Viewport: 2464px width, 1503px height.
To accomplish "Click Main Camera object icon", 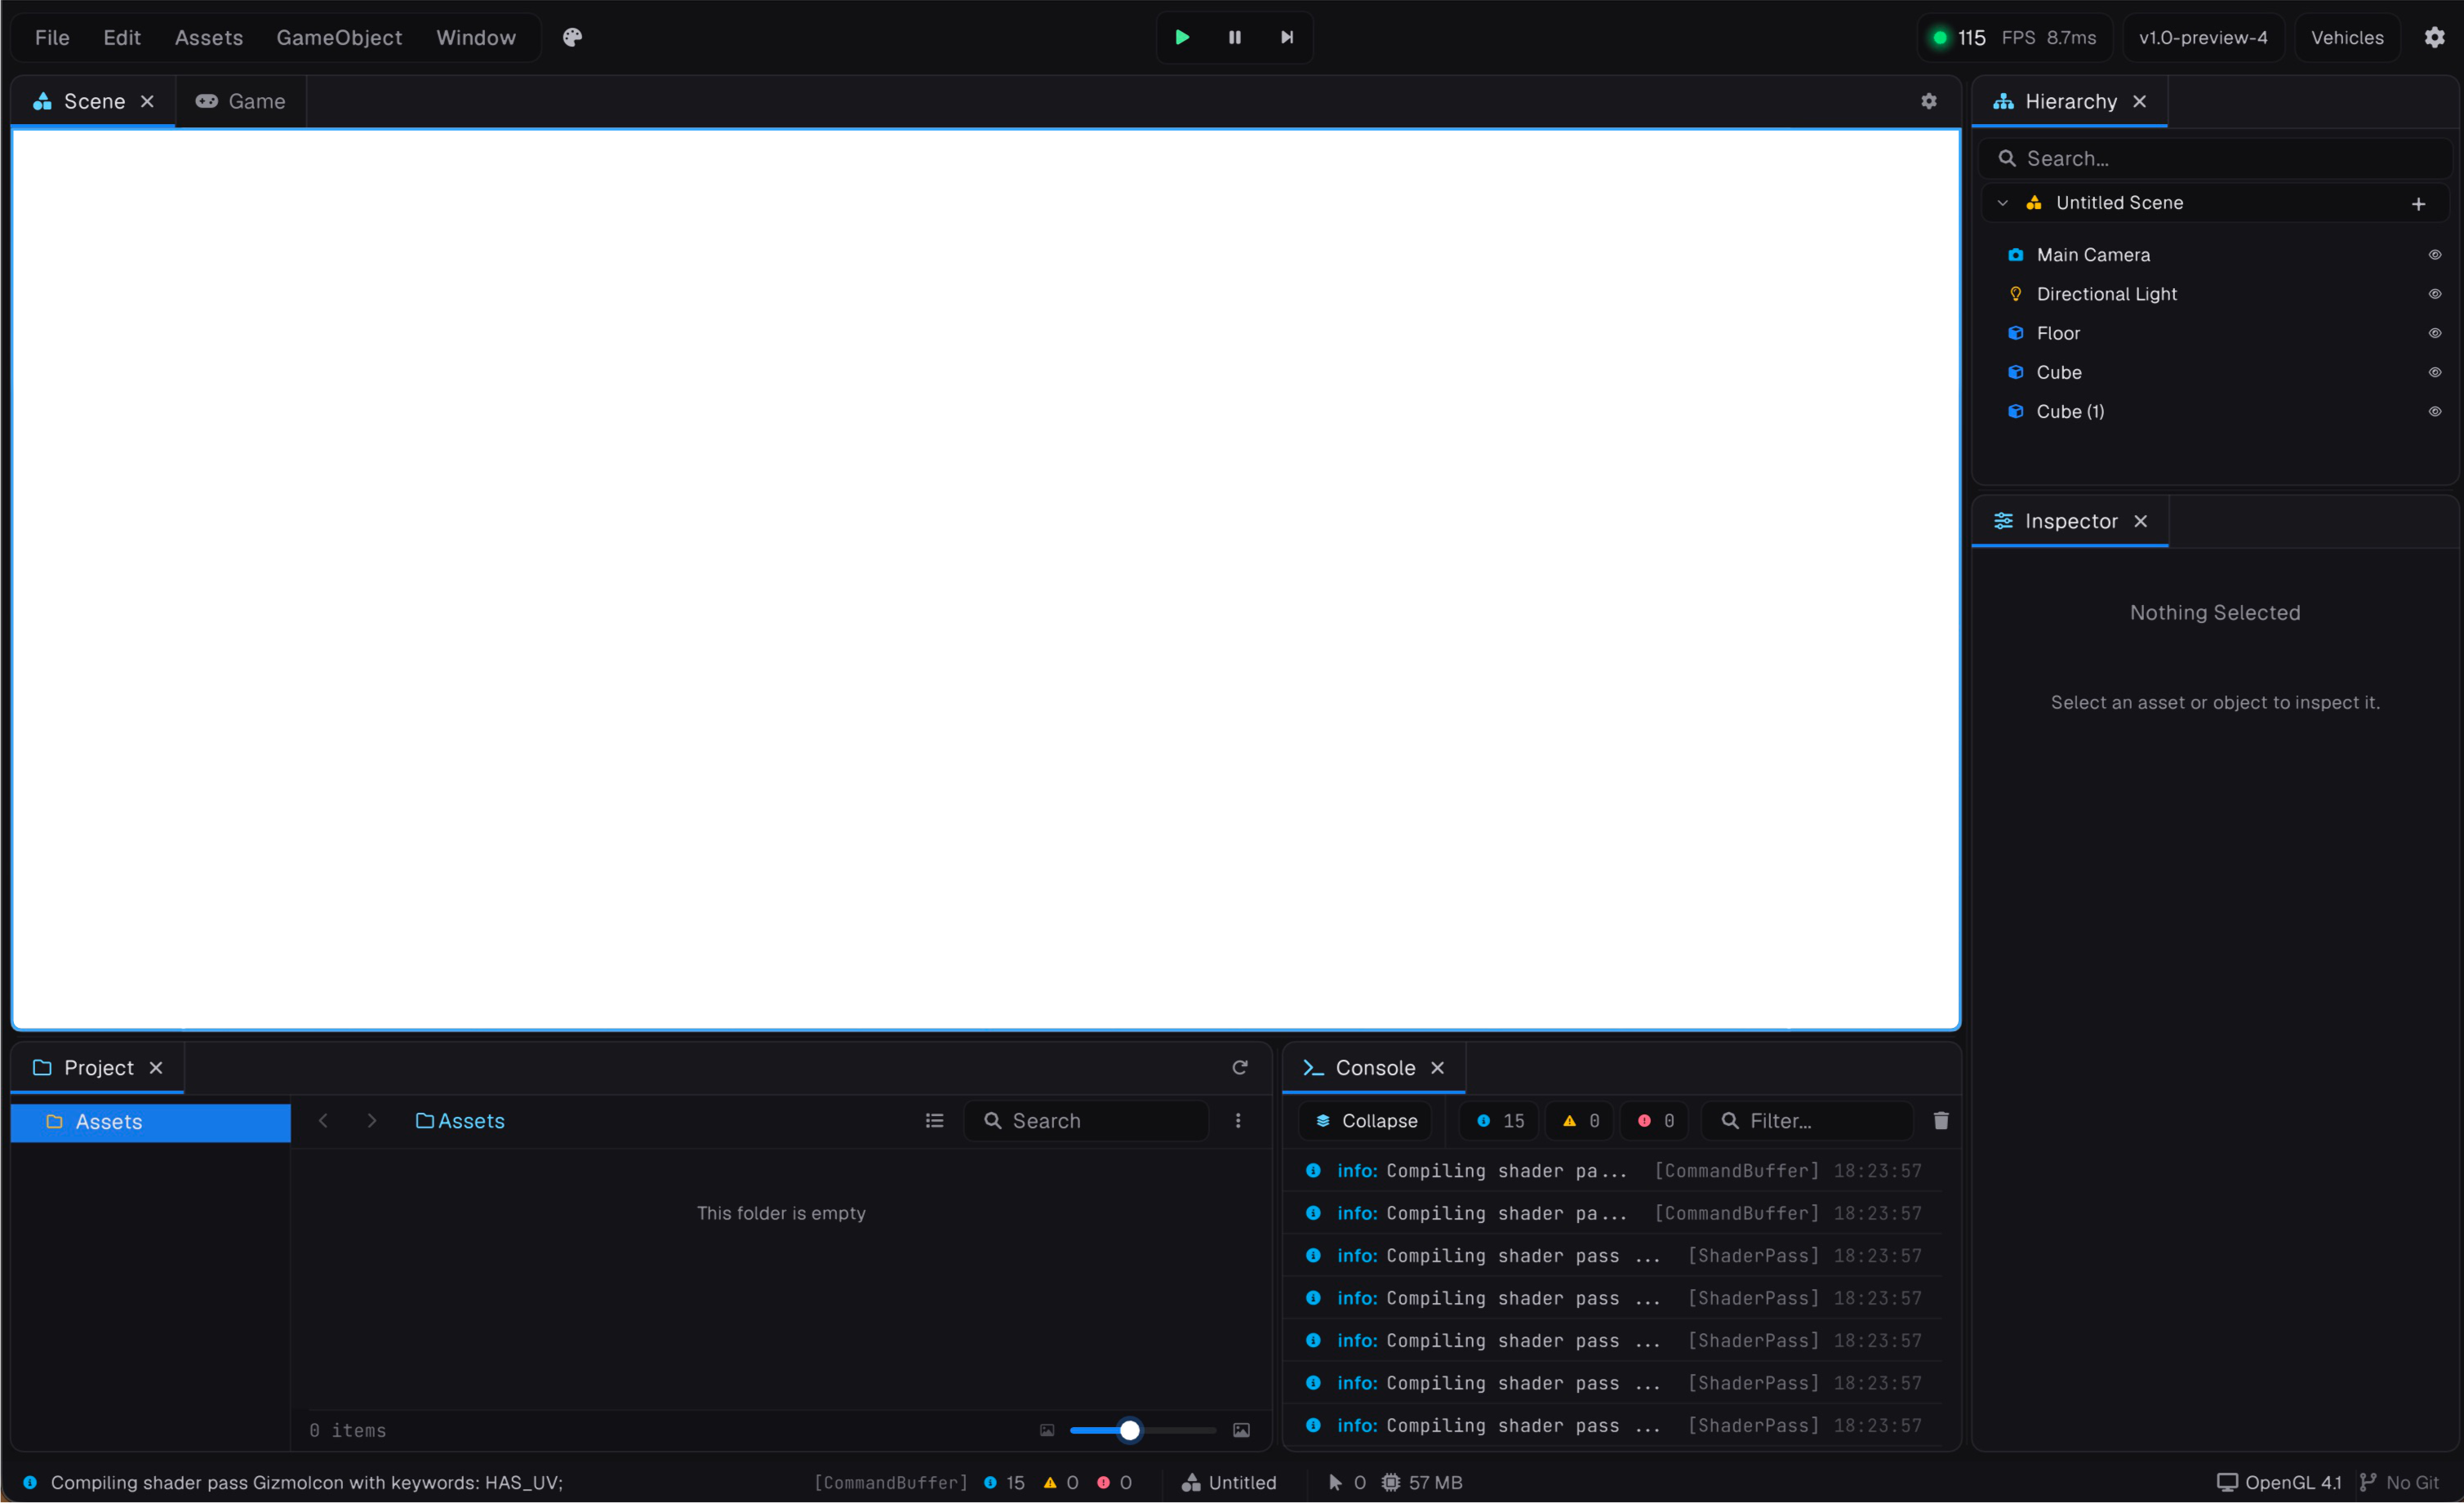I will [2015, 255].
